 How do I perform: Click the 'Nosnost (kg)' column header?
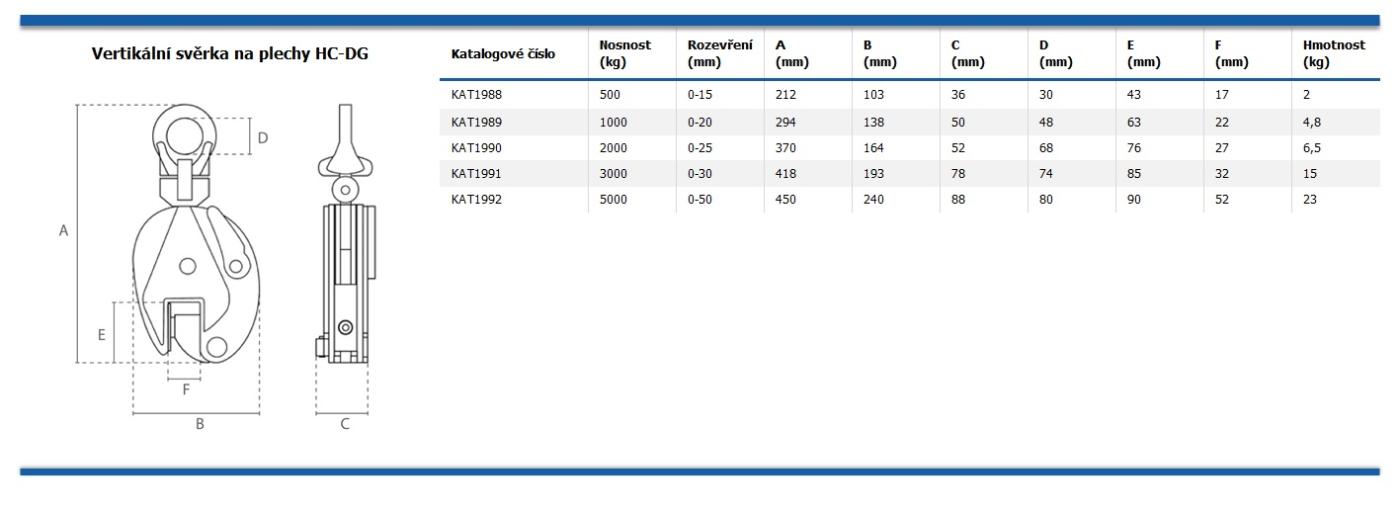(x=624, y=53)
